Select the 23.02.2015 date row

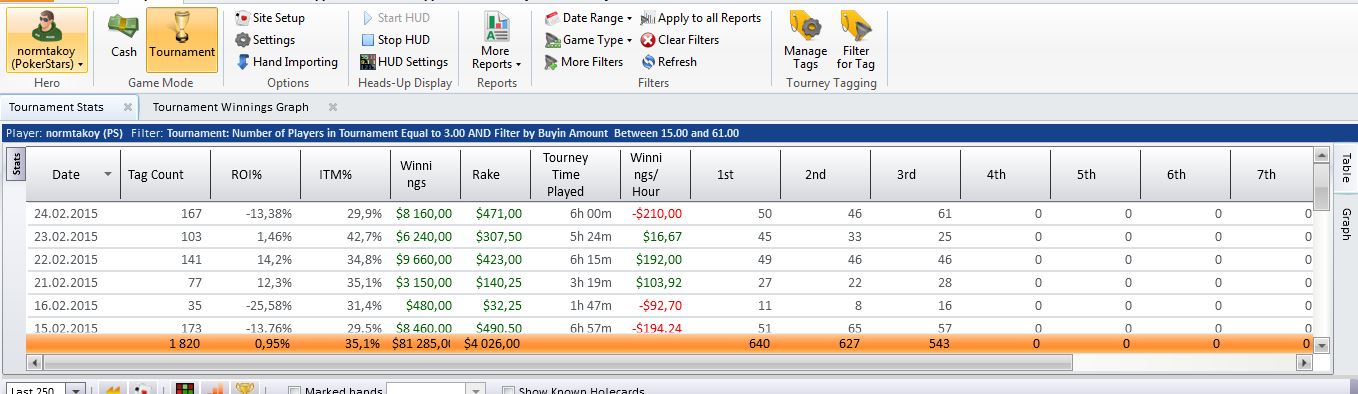tap(669, 236)
